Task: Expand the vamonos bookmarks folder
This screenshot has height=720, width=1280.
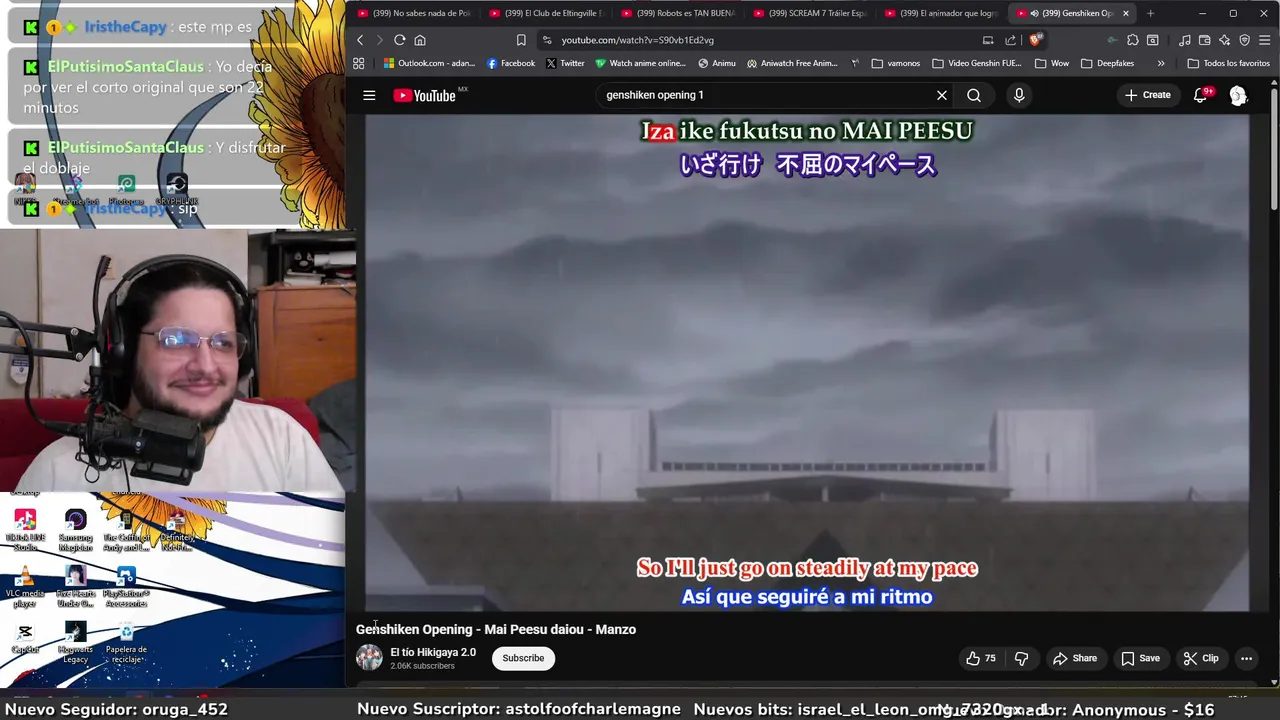Action: (x=896, y=63)
